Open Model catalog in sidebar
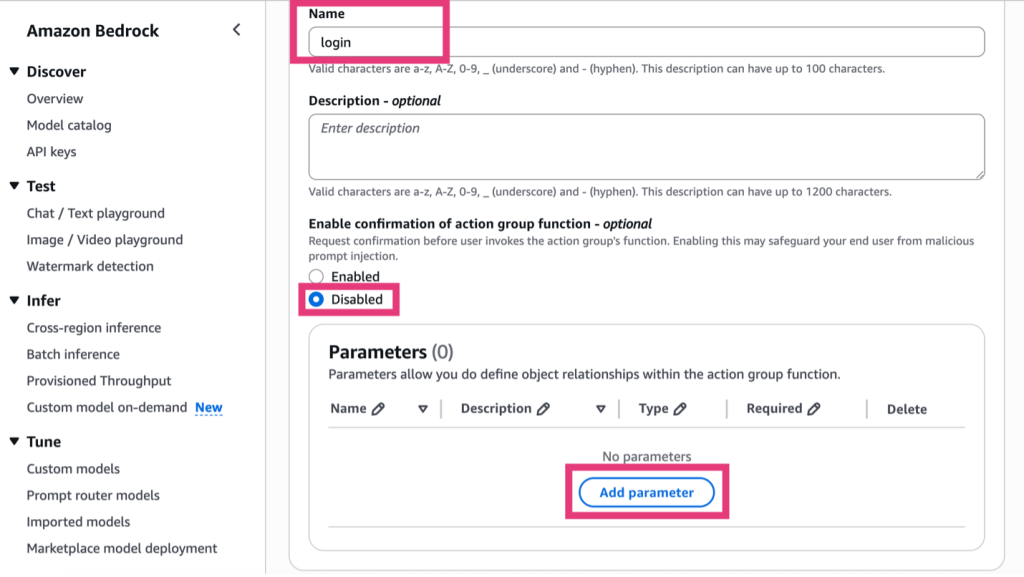 tap(69, 125)
